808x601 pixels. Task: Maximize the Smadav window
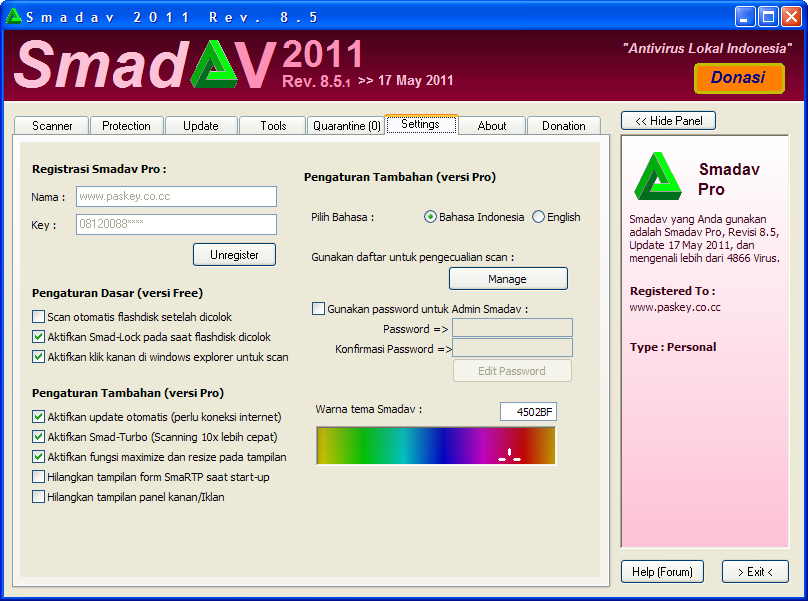(x=768, y=17)
